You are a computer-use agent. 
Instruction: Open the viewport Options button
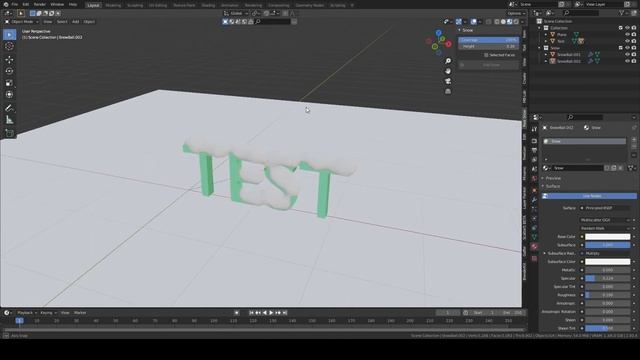click(x=516, y=13)
